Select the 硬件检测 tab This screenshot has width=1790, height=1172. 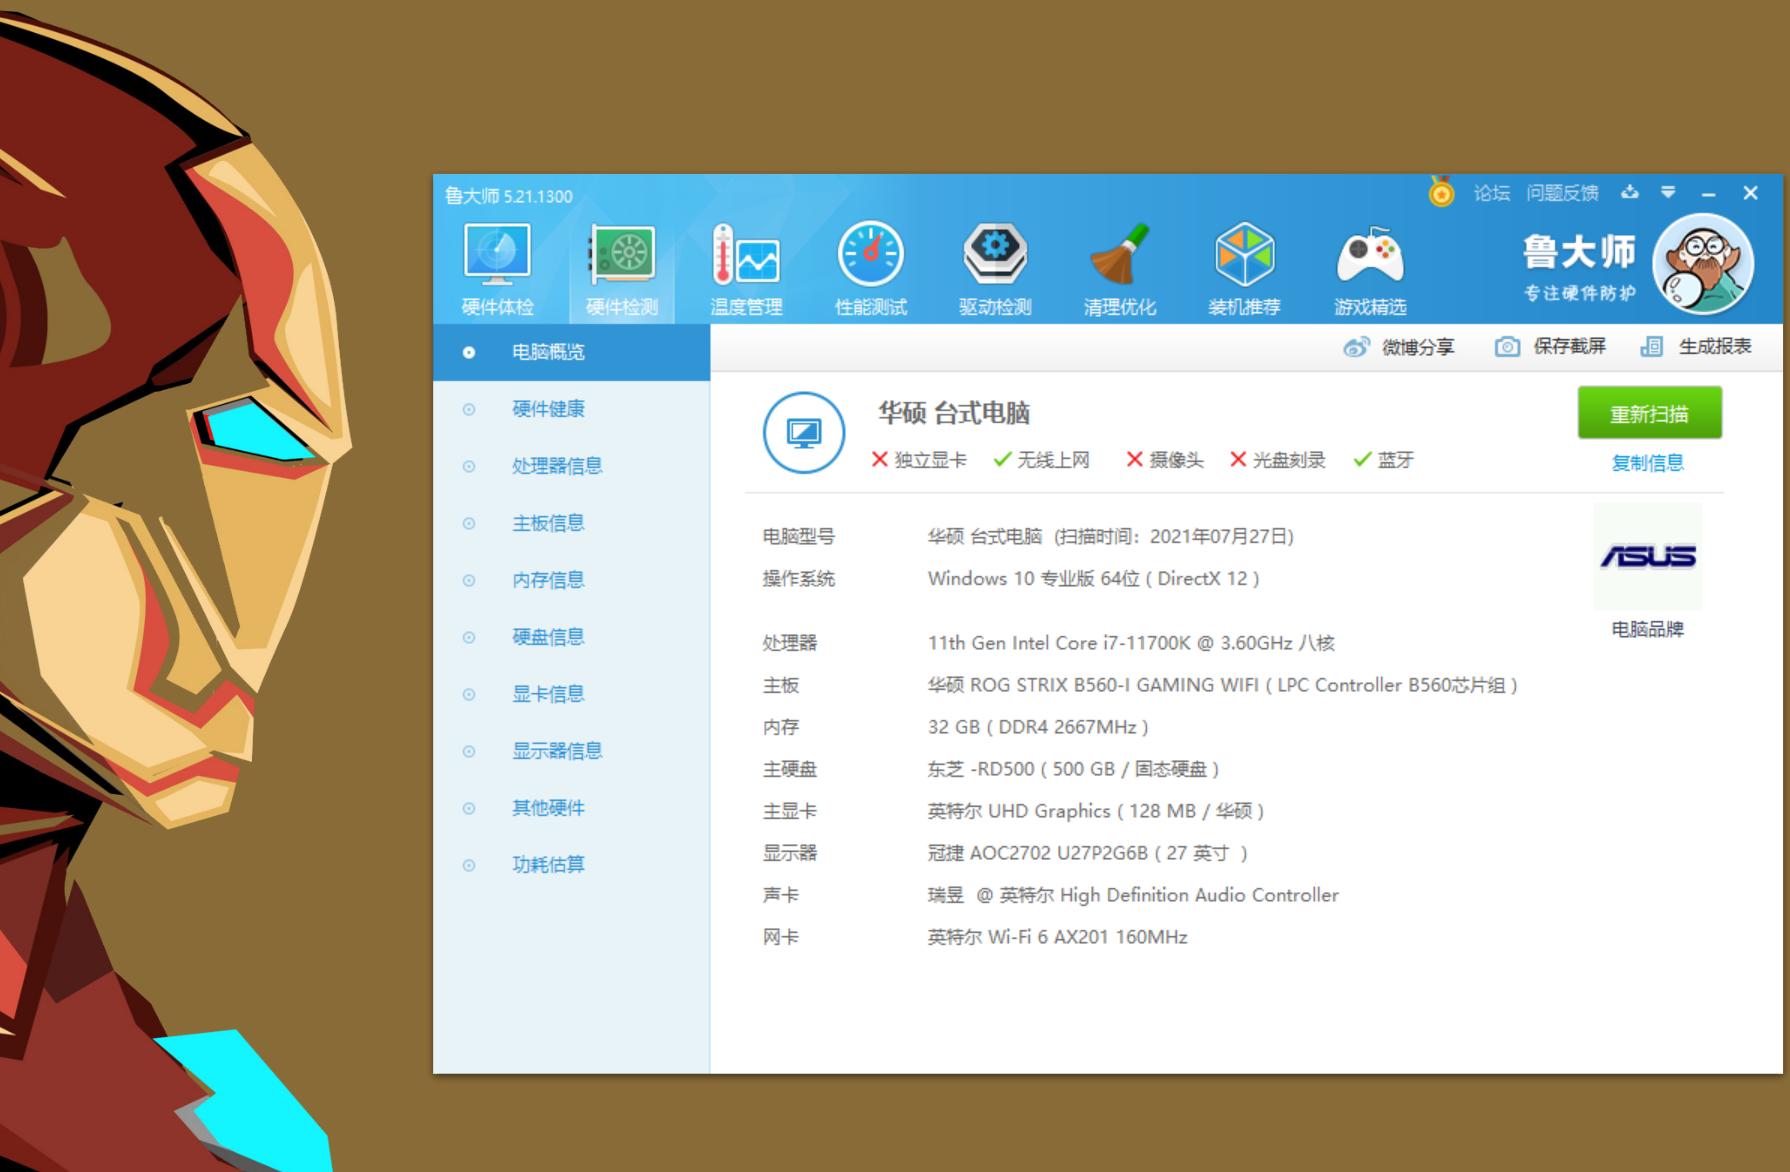(620, 265)
